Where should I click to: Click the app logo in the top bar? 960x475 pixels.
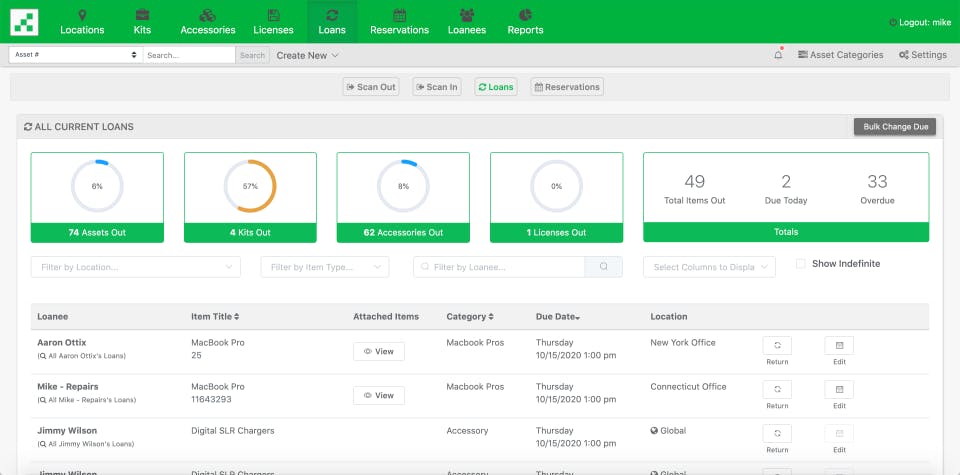click(x=24, y=22)
